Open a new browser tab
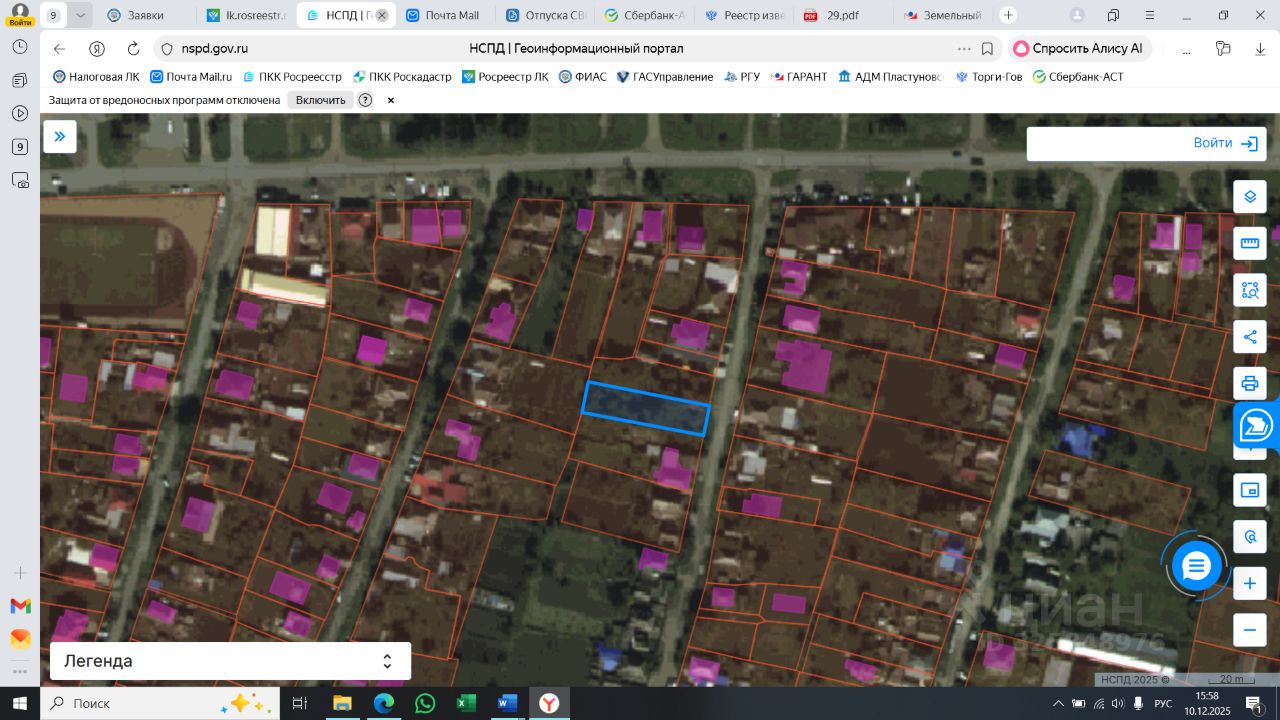Image resolution: width=1280 pixels, height=720 pixels. point(1008,15)
